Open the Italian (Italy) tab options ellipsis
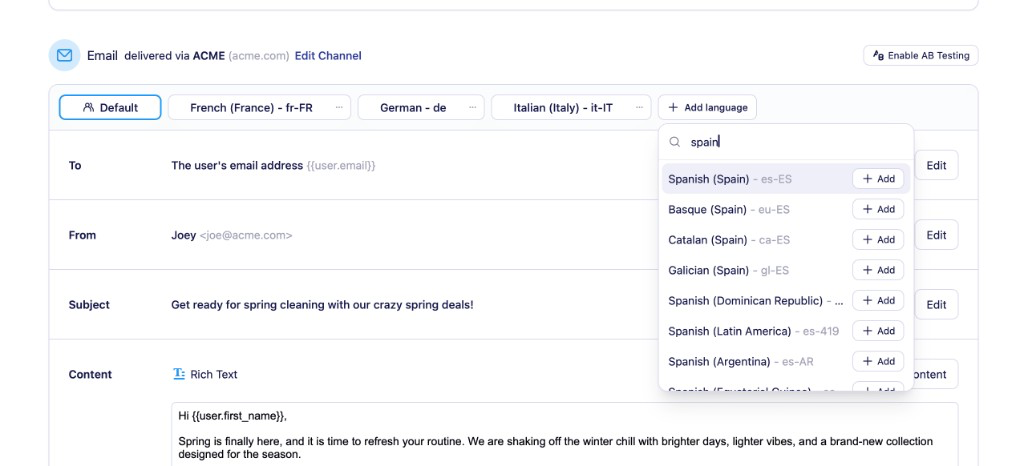Image resolution: width=1024 pixels, height=466 pixels. [x=639, y=108]
